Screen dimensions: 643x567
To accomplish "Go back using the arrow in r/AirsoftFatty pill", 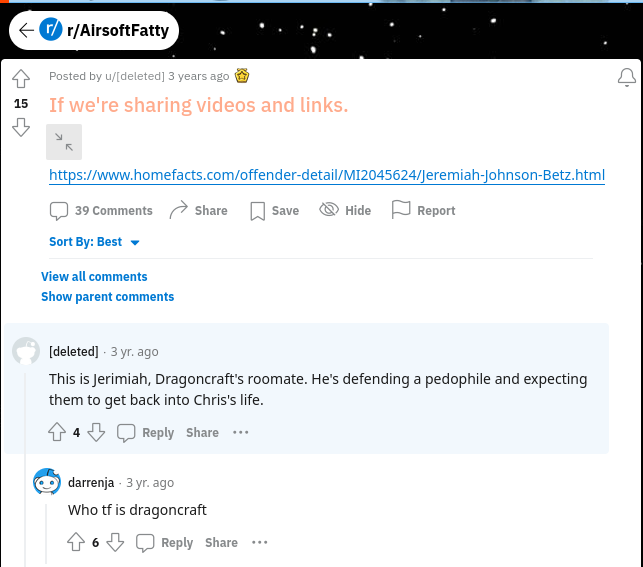I will [26, 30].
